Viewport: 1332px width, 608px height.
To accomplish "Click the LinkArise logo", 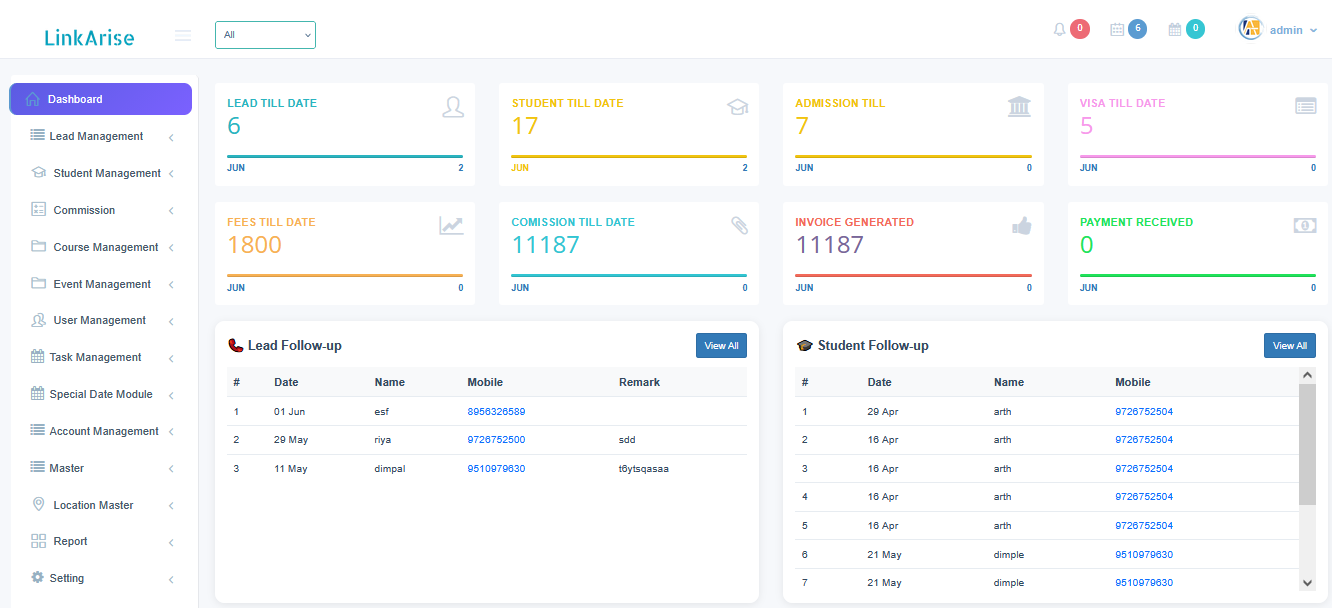I will tap(89, 38).
